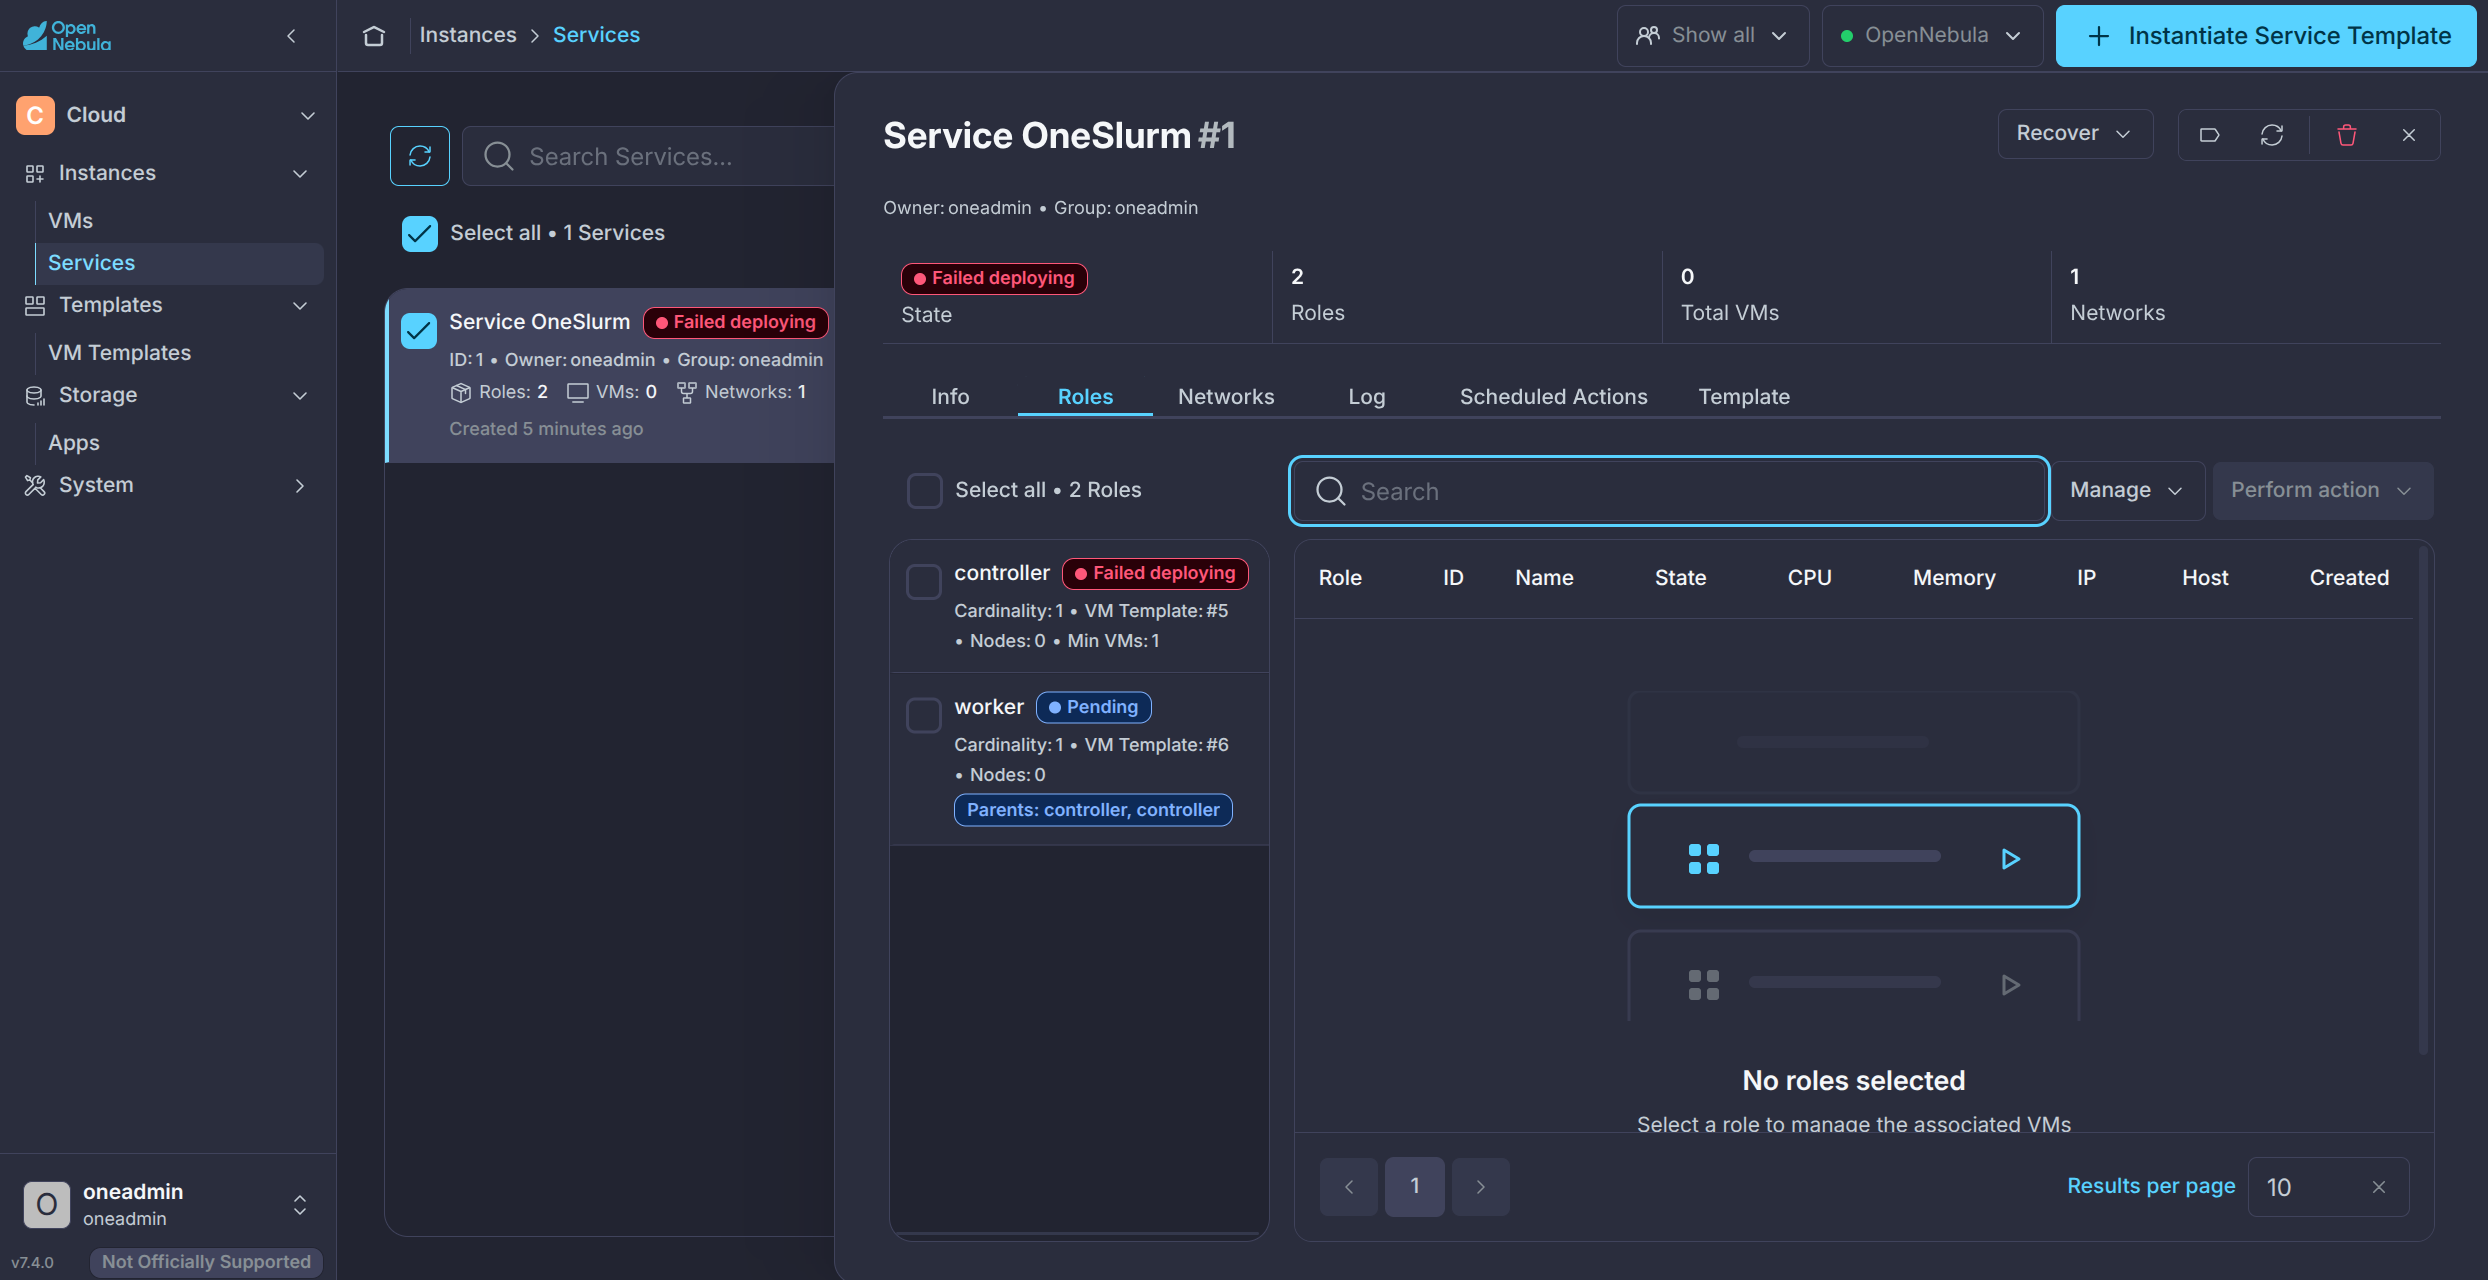The image size is (2488, 1280).
Task: Click the oneadmin avatar icon
Action: pos(46,1204)
